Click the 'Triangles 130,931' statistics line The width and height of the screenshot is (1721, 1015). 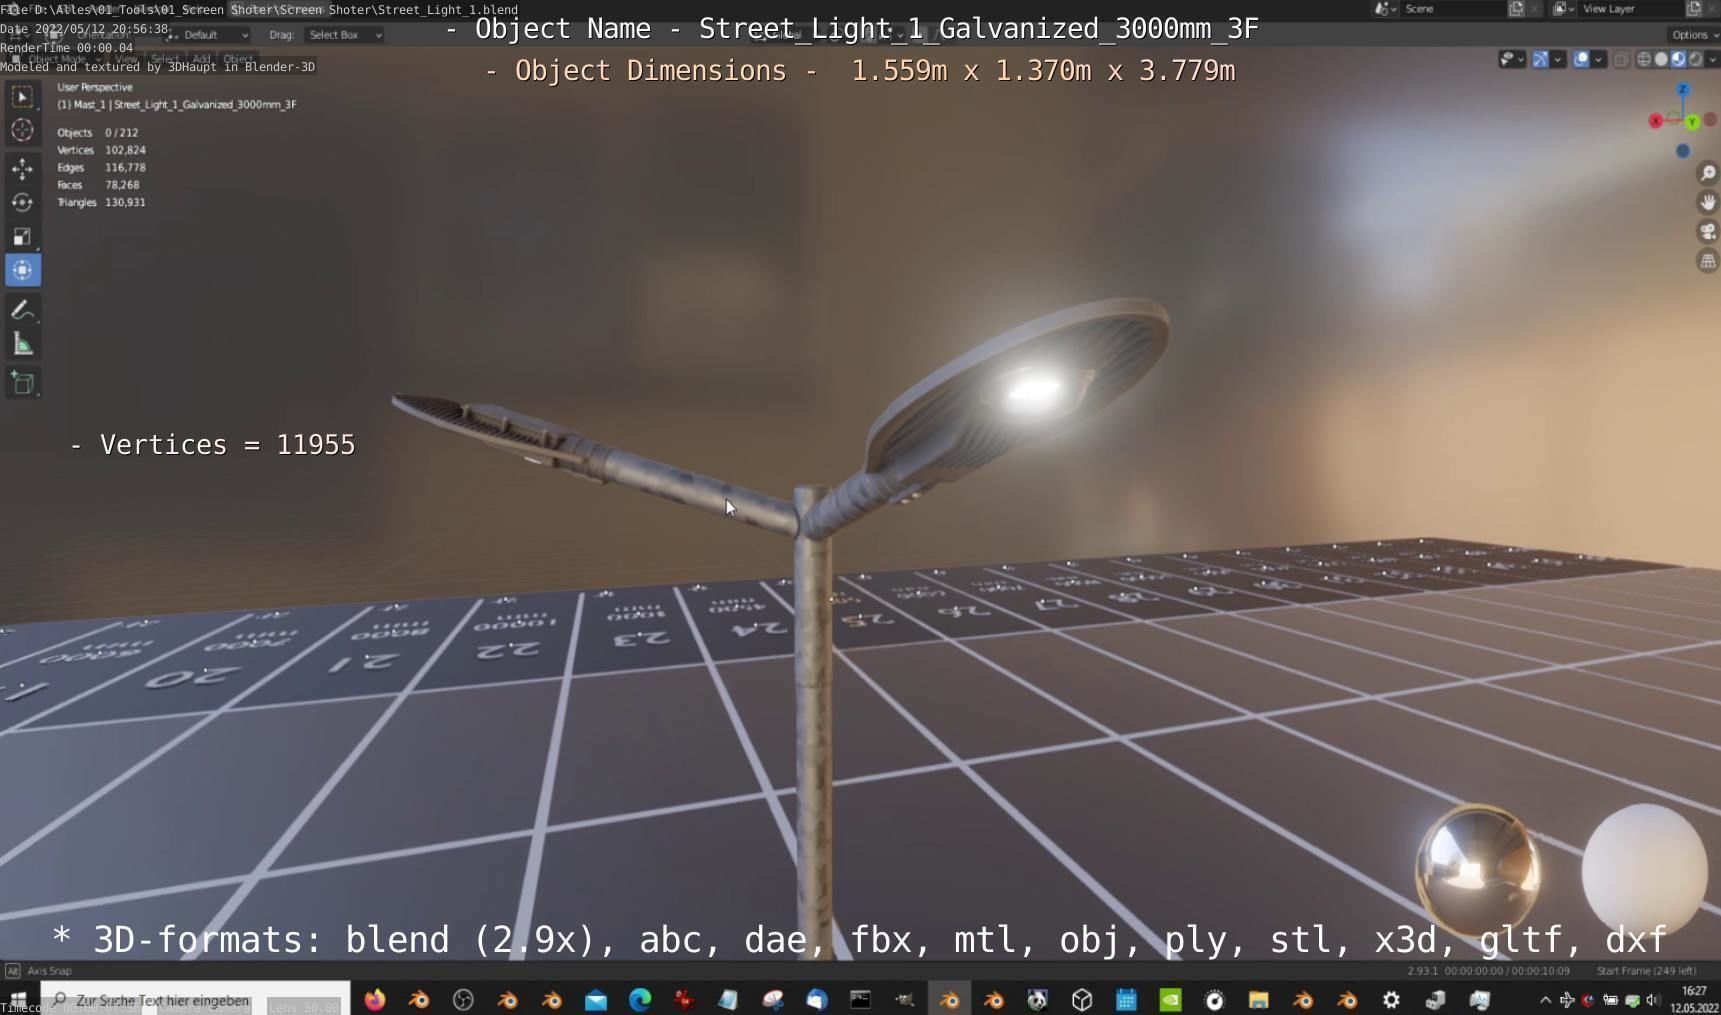101,202
